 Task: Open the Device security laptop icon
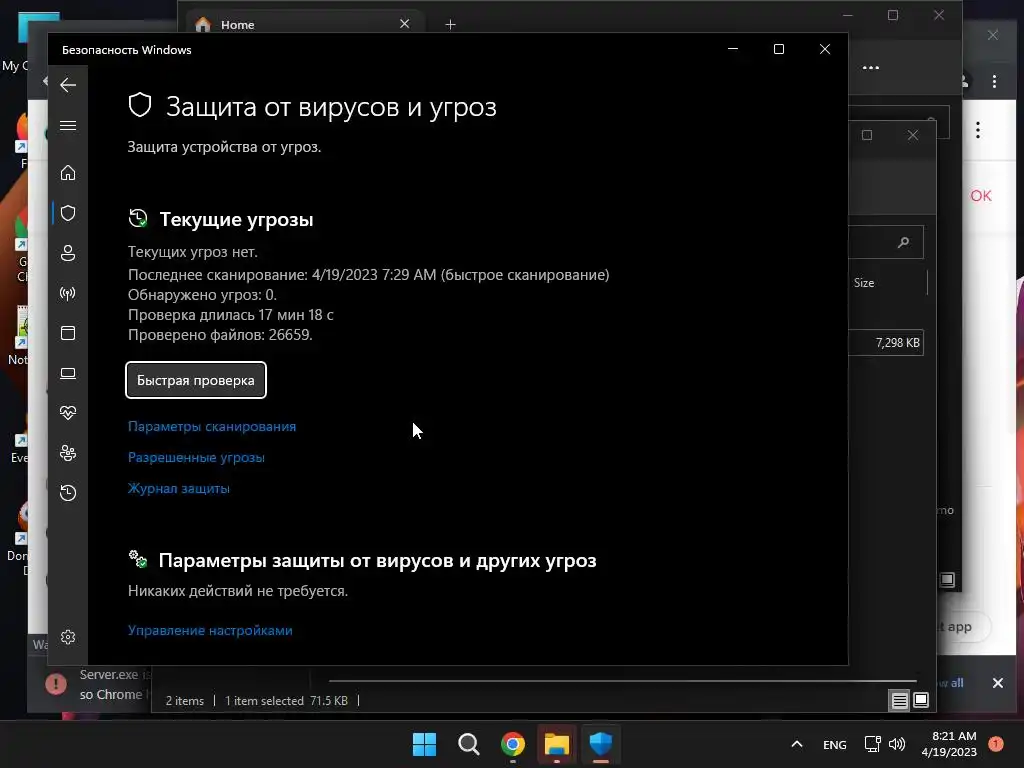(68, 373)
